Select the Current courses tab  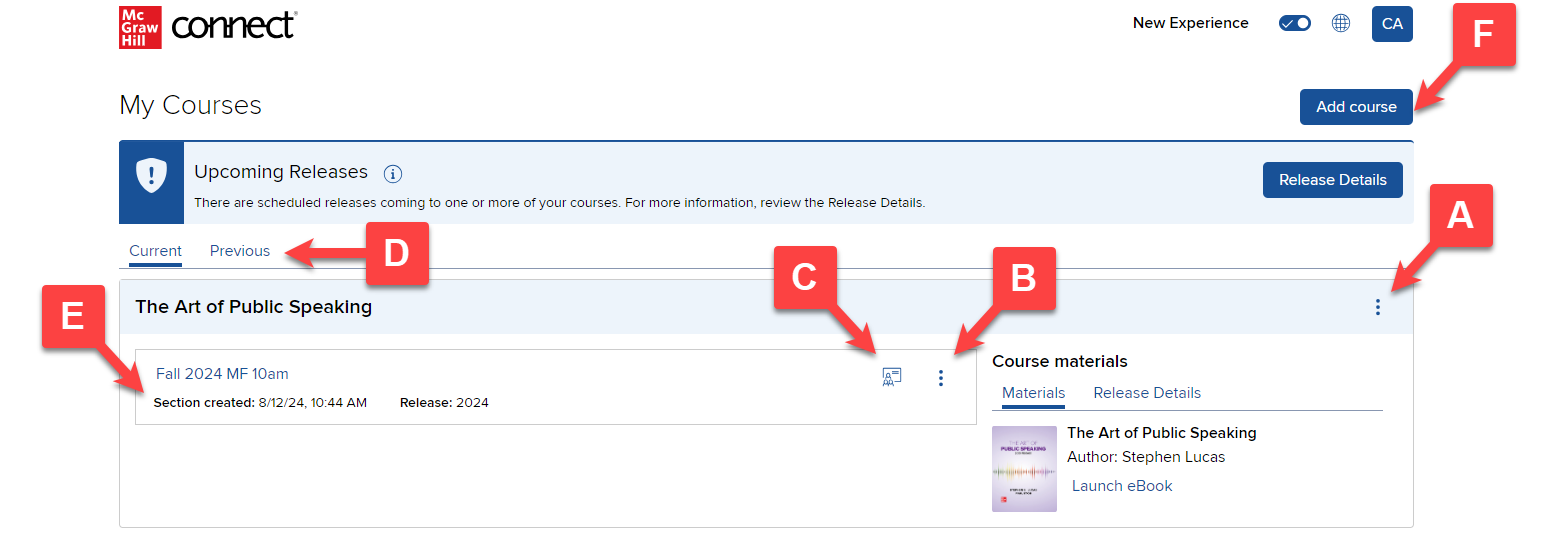point(155,251)
